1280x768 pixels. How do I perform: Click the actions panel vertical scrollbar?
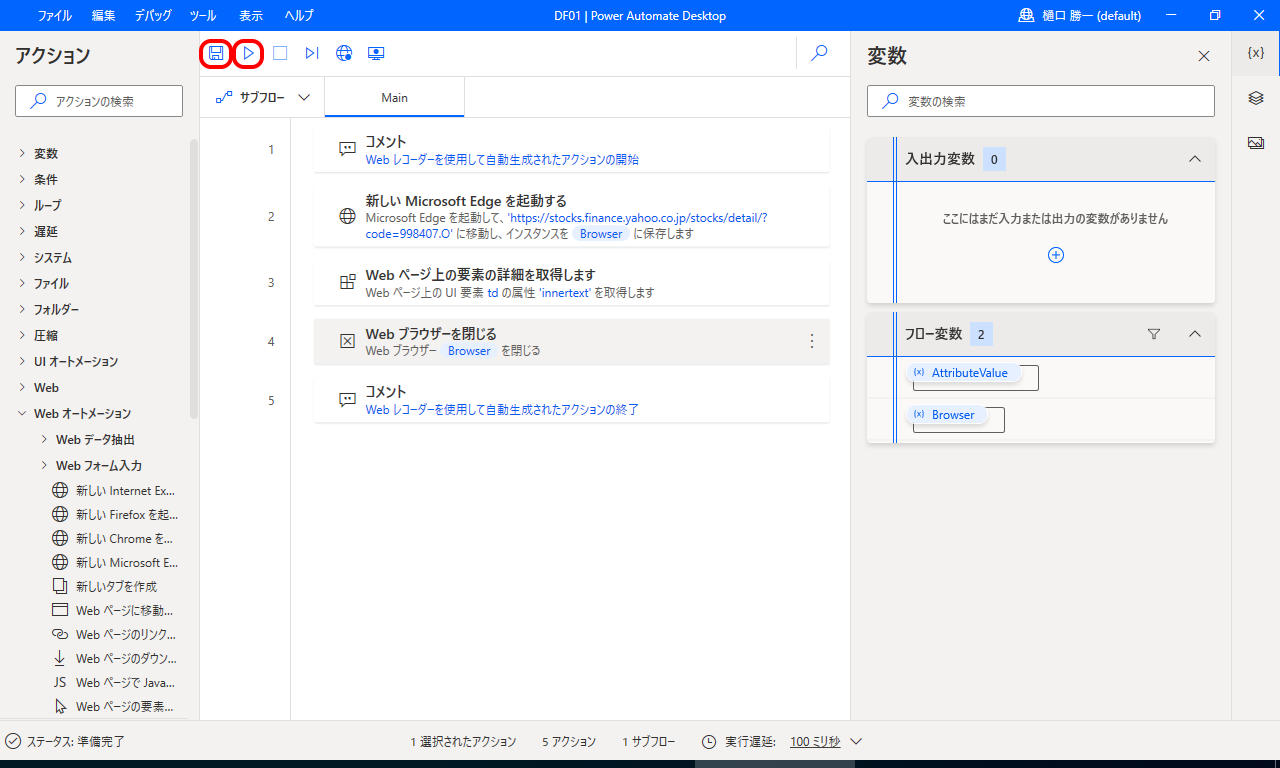pyautogui.click(x=194, y=278)
